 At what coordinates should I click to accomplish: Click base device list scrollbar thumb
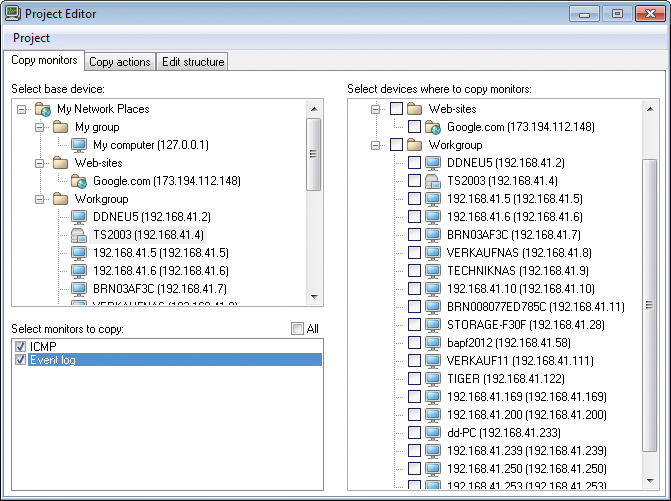(314, 154)
